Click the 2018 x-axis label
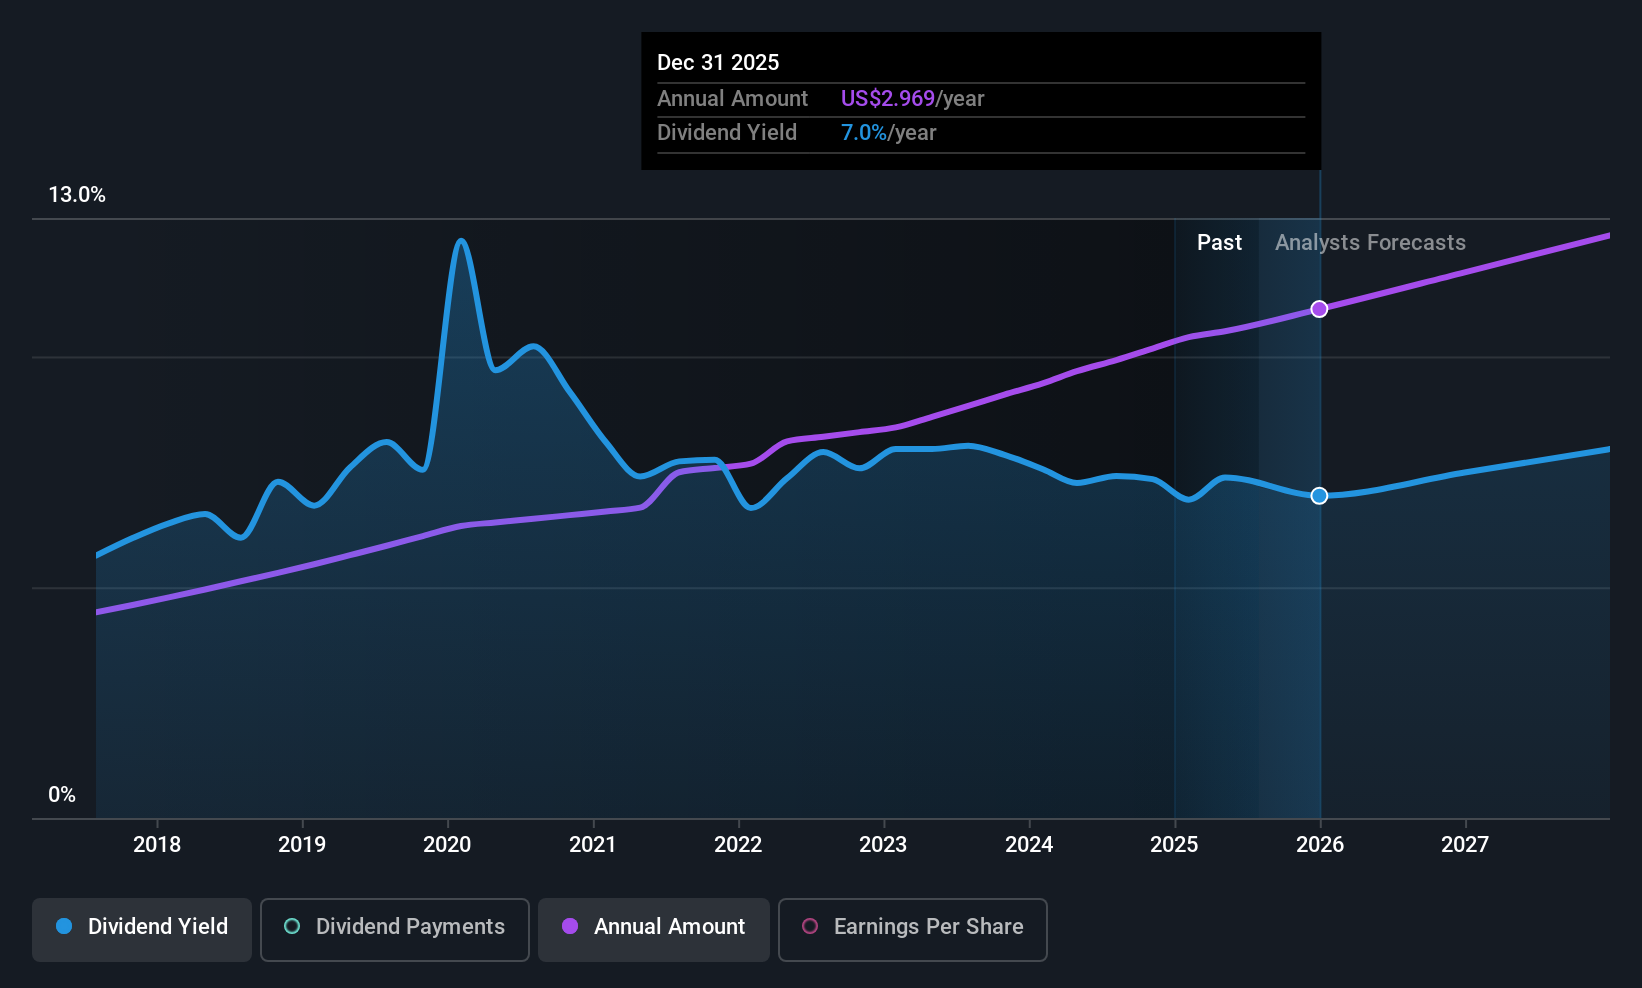 click(x=157, y=845)
